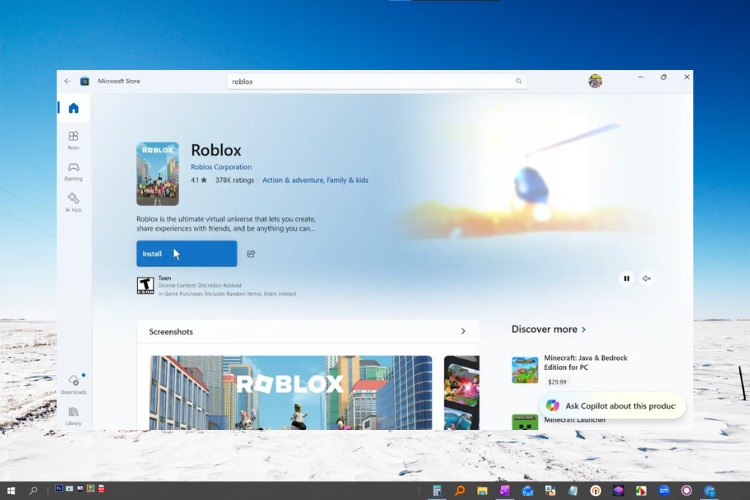Image resolution: width=750 pixels, height=500 pixels.
Task: Open the second partially visible screenshot
Action: tap(462, 392)
